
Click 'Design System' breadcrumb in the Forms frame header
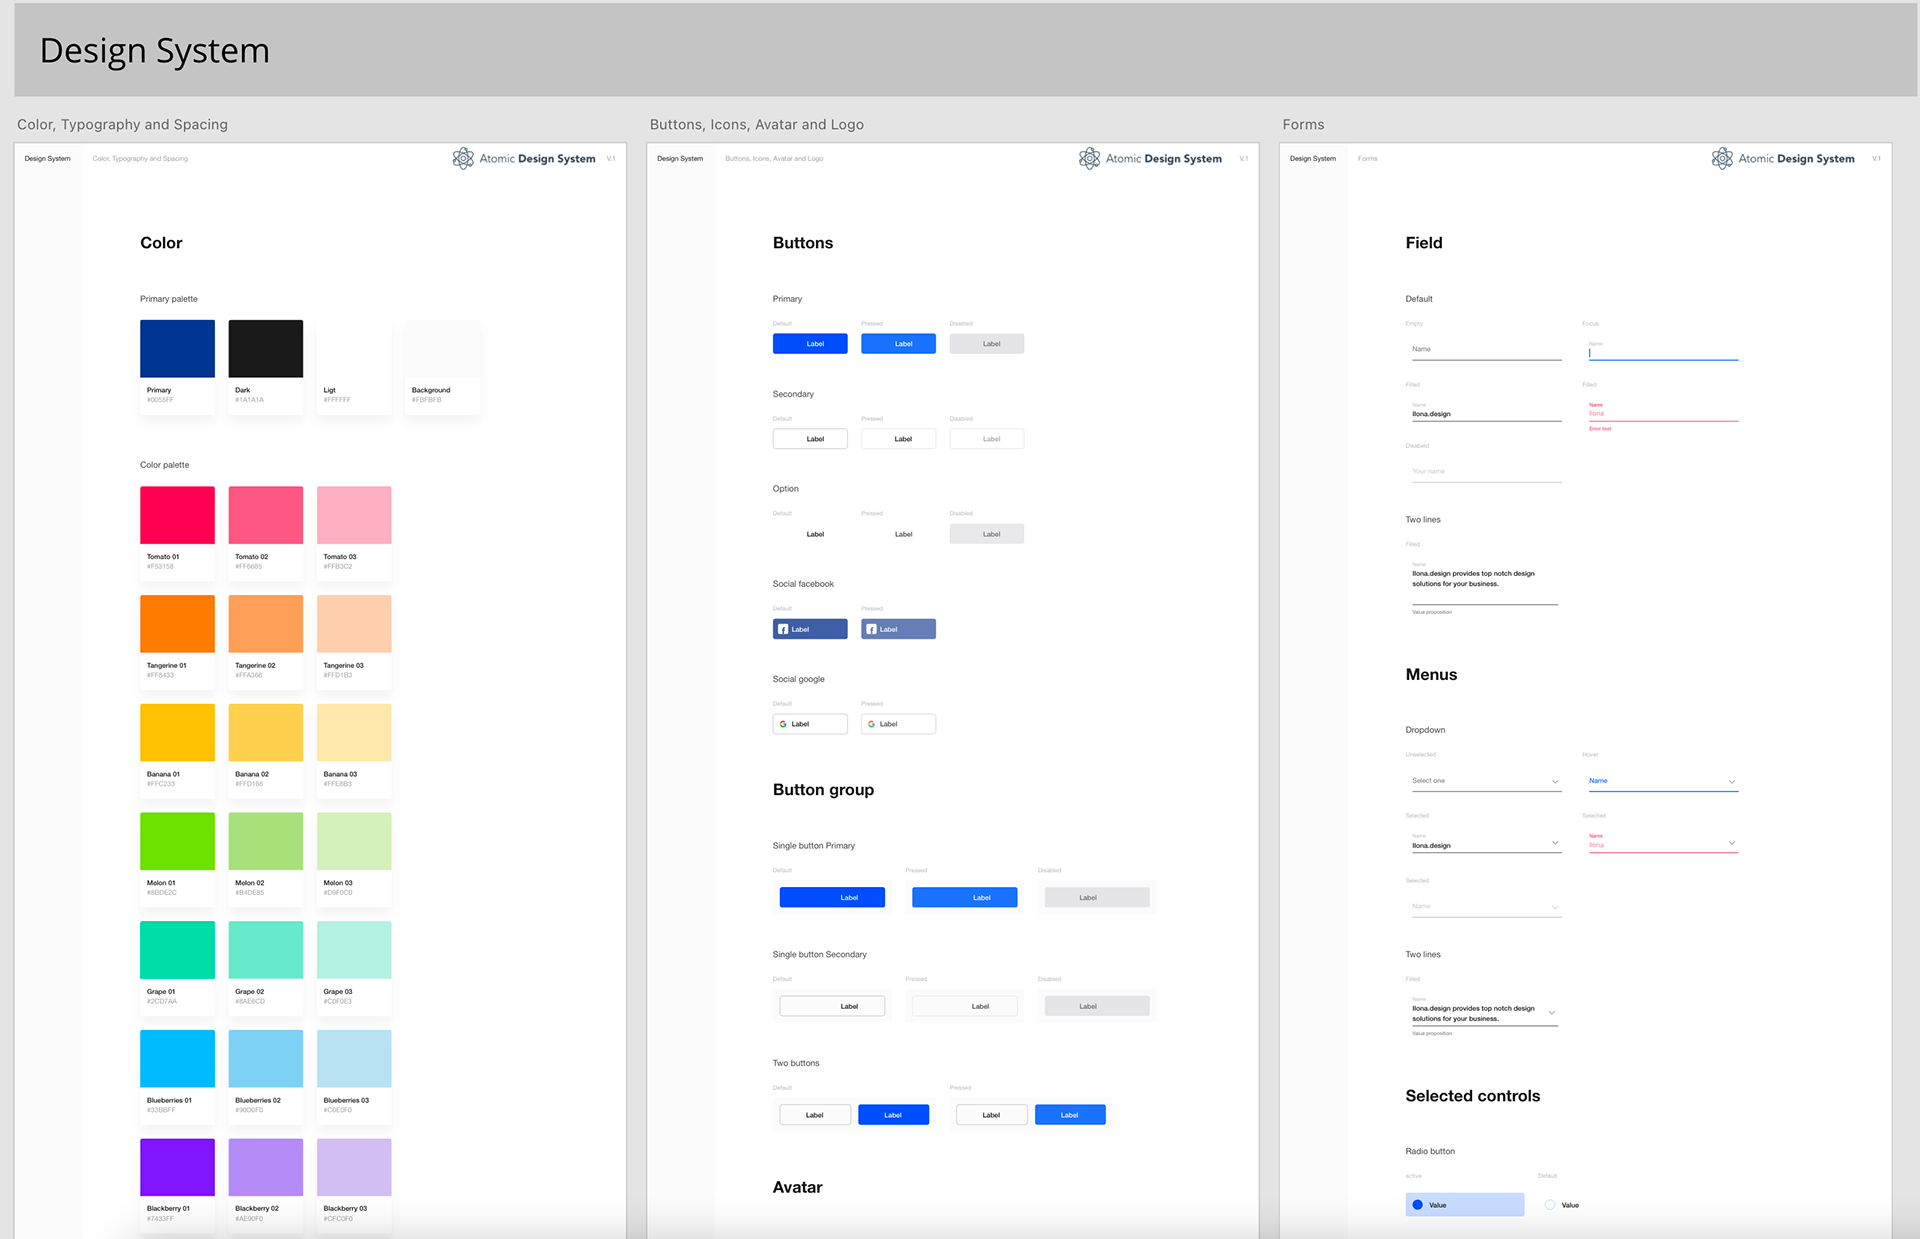pyautogui.click(x=1313, y=158)
